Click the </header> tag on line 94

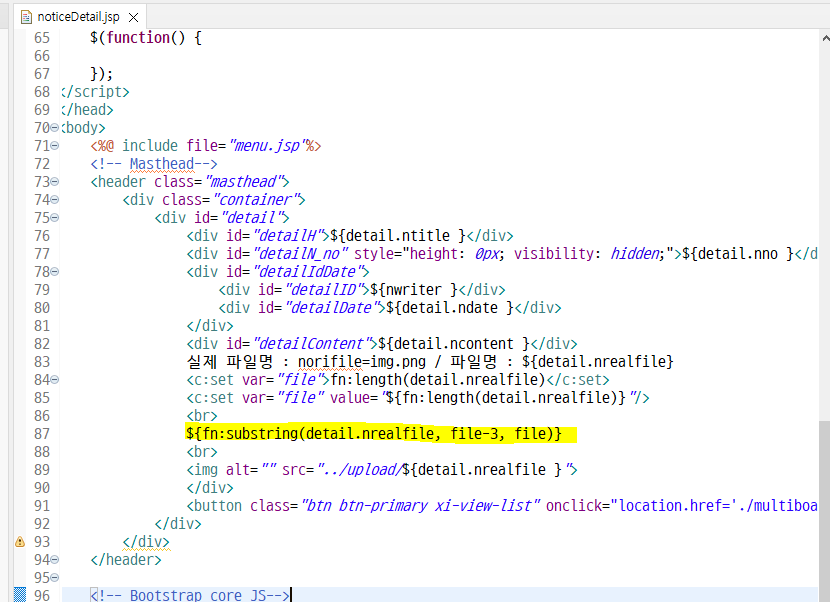(126, 560)
